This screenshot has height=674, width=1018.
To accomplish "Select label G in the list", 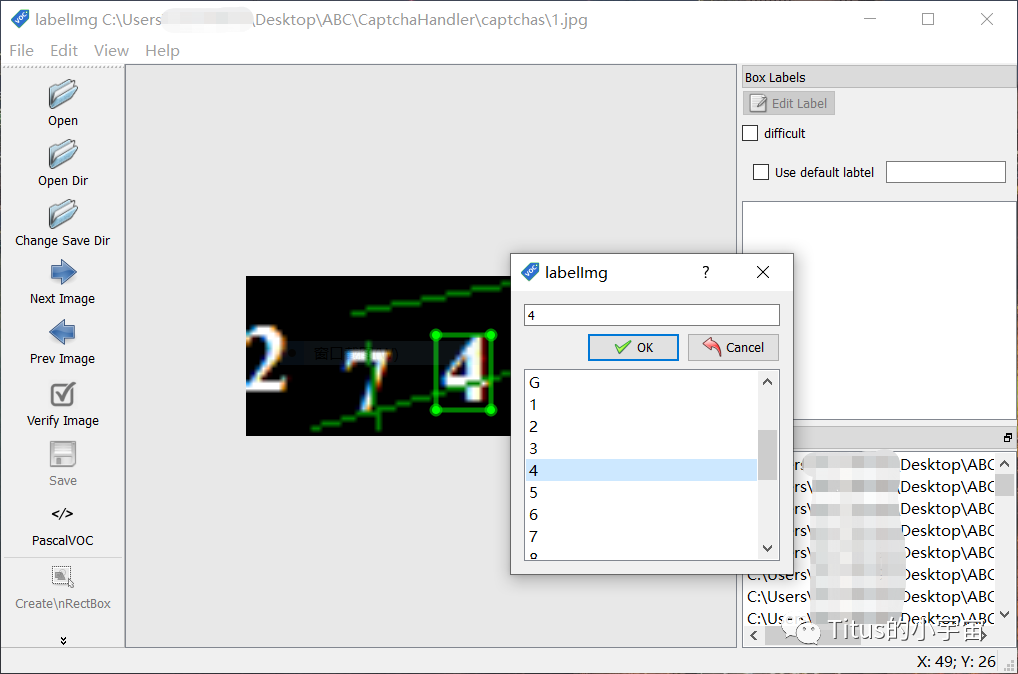I will click(x=641, y=382).
